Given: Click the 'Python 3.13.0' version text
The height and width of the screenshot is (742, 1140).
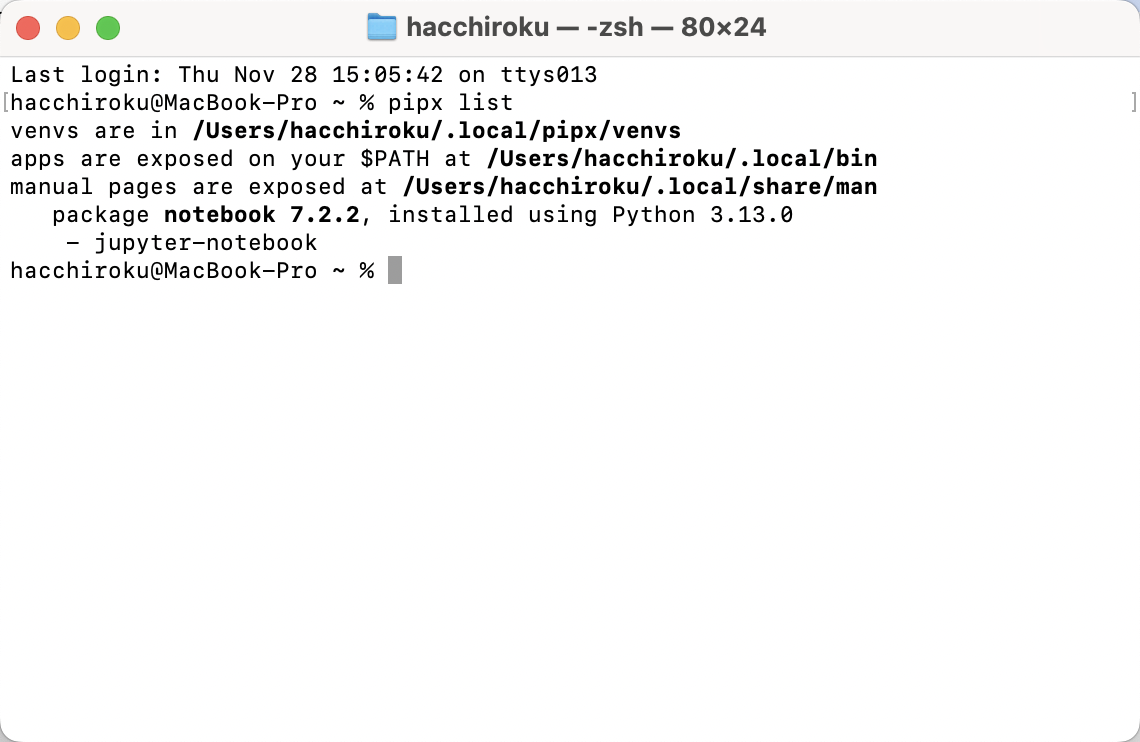Looking at the screenshot, I should (702, 214).
